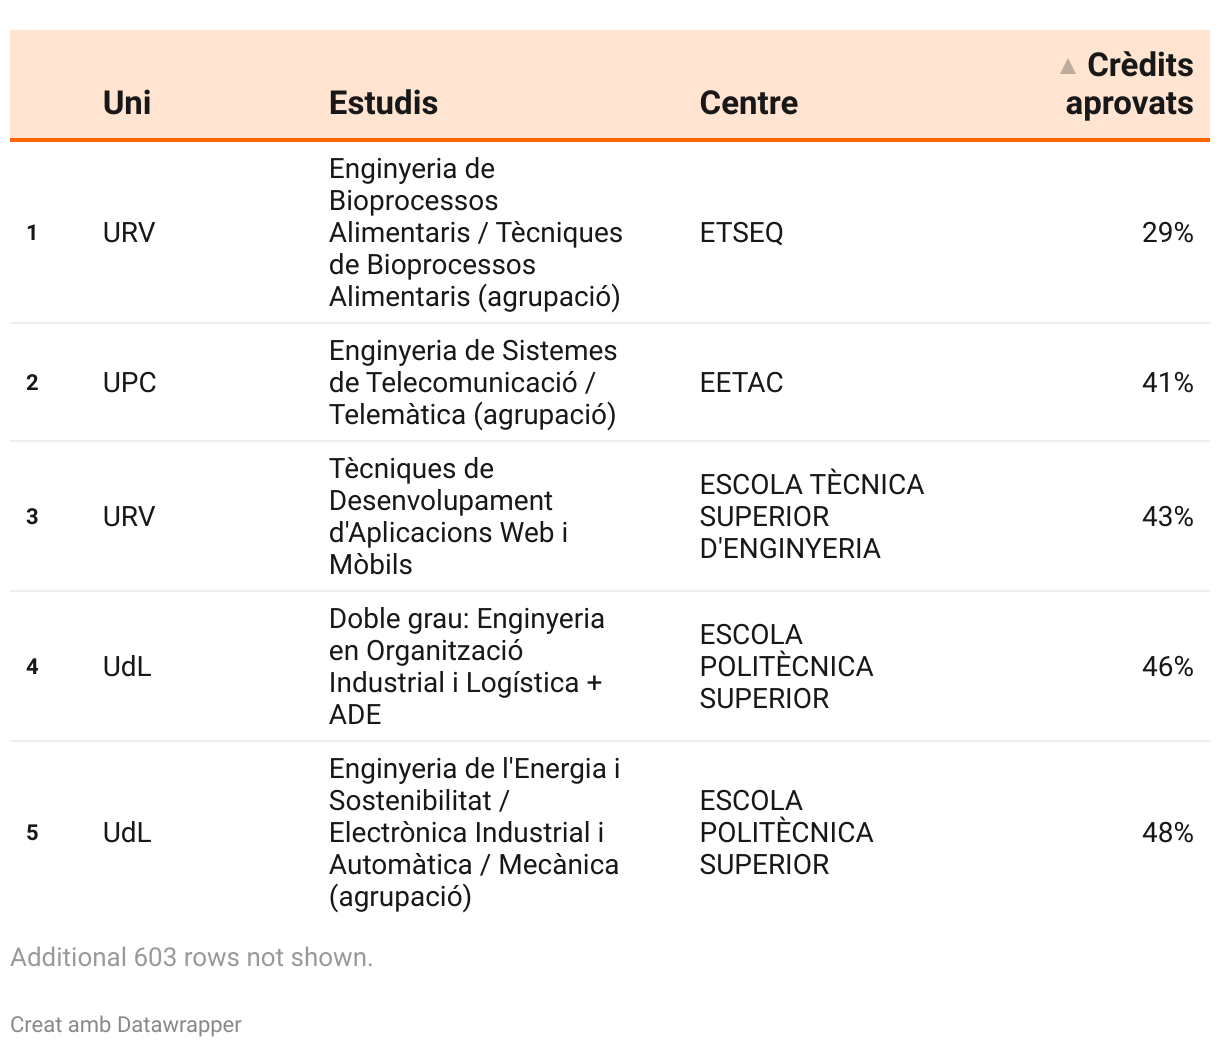Click the Additional 603 rows not shown note
The image size is (1220, 1048).
(x=192, y=957)
